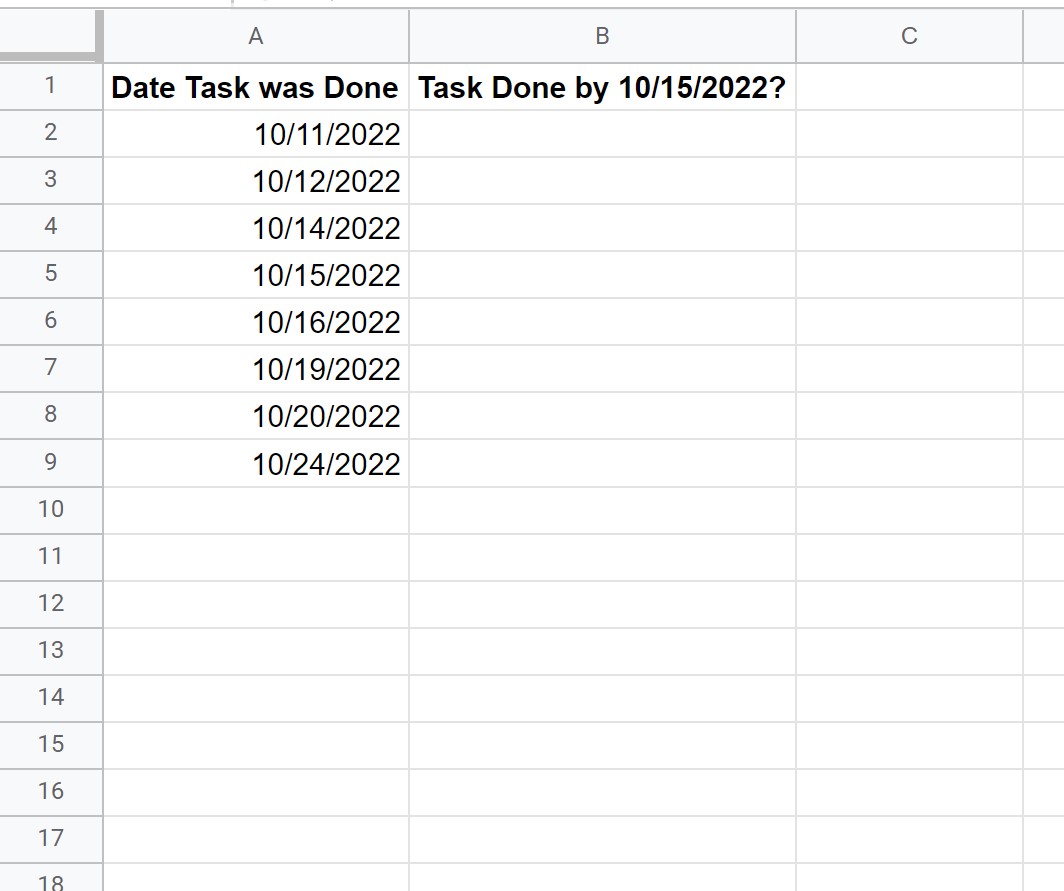Screen dimensions: 1064x891
Task: Select the cell containing 10/12/2022
Action: click(x=256, y=181)
